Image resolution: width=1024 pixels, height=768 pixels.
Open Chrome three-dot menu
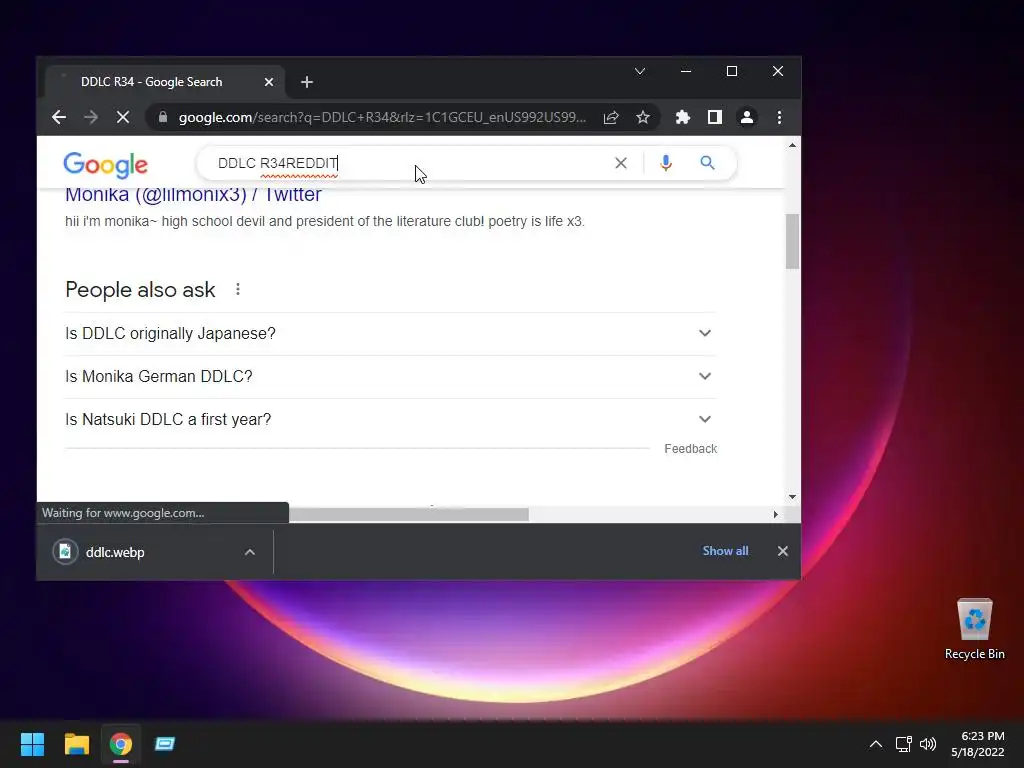779,118
